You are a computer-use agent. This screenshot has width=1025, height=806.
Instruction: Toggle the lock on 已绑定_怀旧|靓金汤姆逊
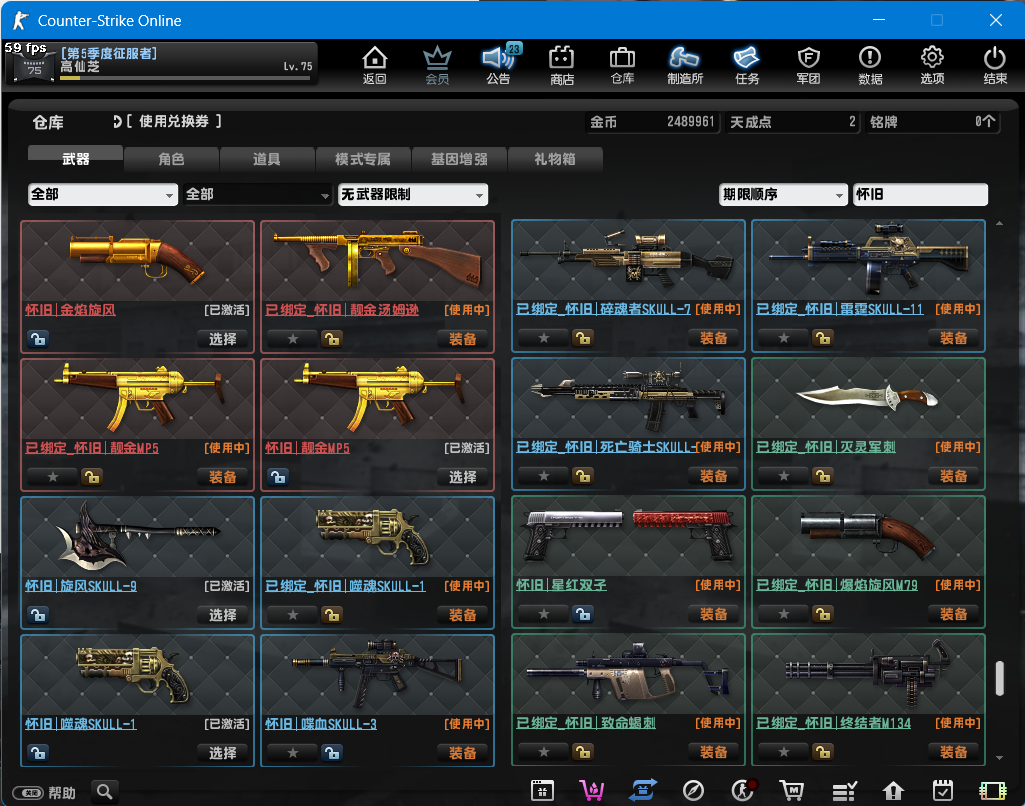(332, 339)
